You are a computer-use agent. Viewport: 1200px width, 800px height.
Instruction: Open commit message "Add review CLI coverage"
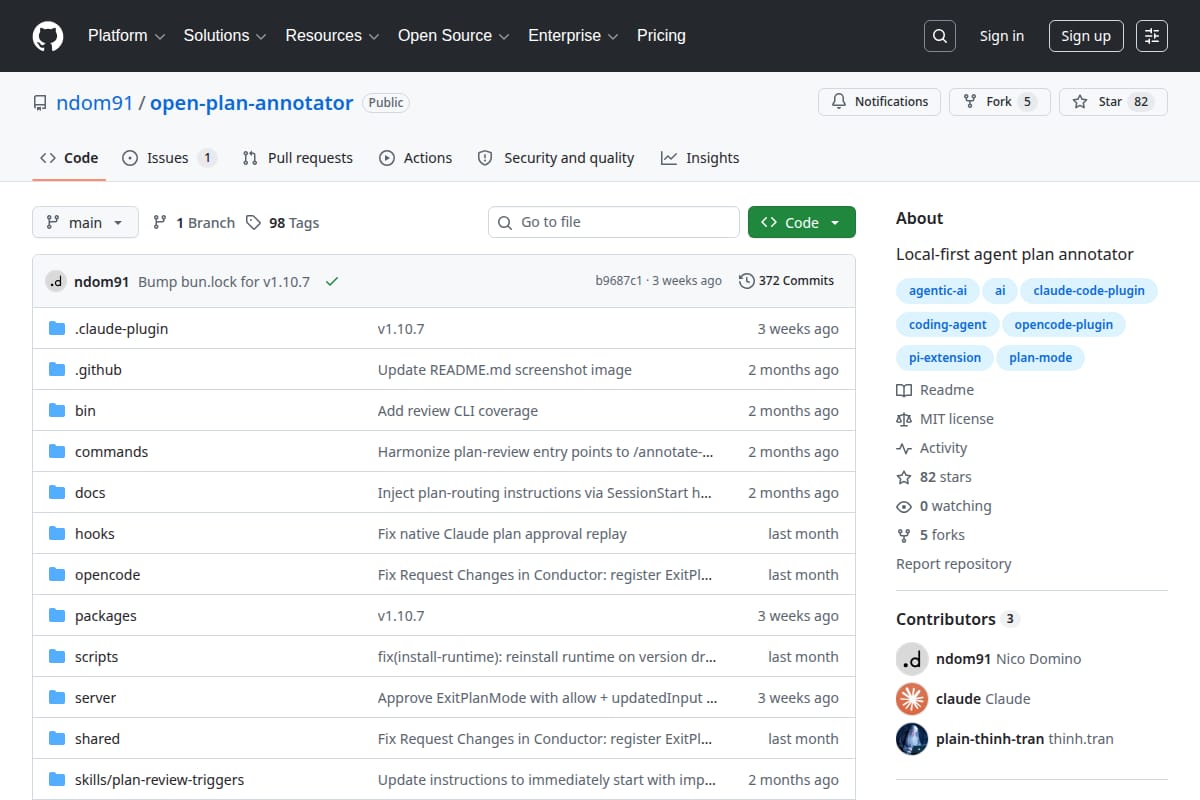(458, 411)
